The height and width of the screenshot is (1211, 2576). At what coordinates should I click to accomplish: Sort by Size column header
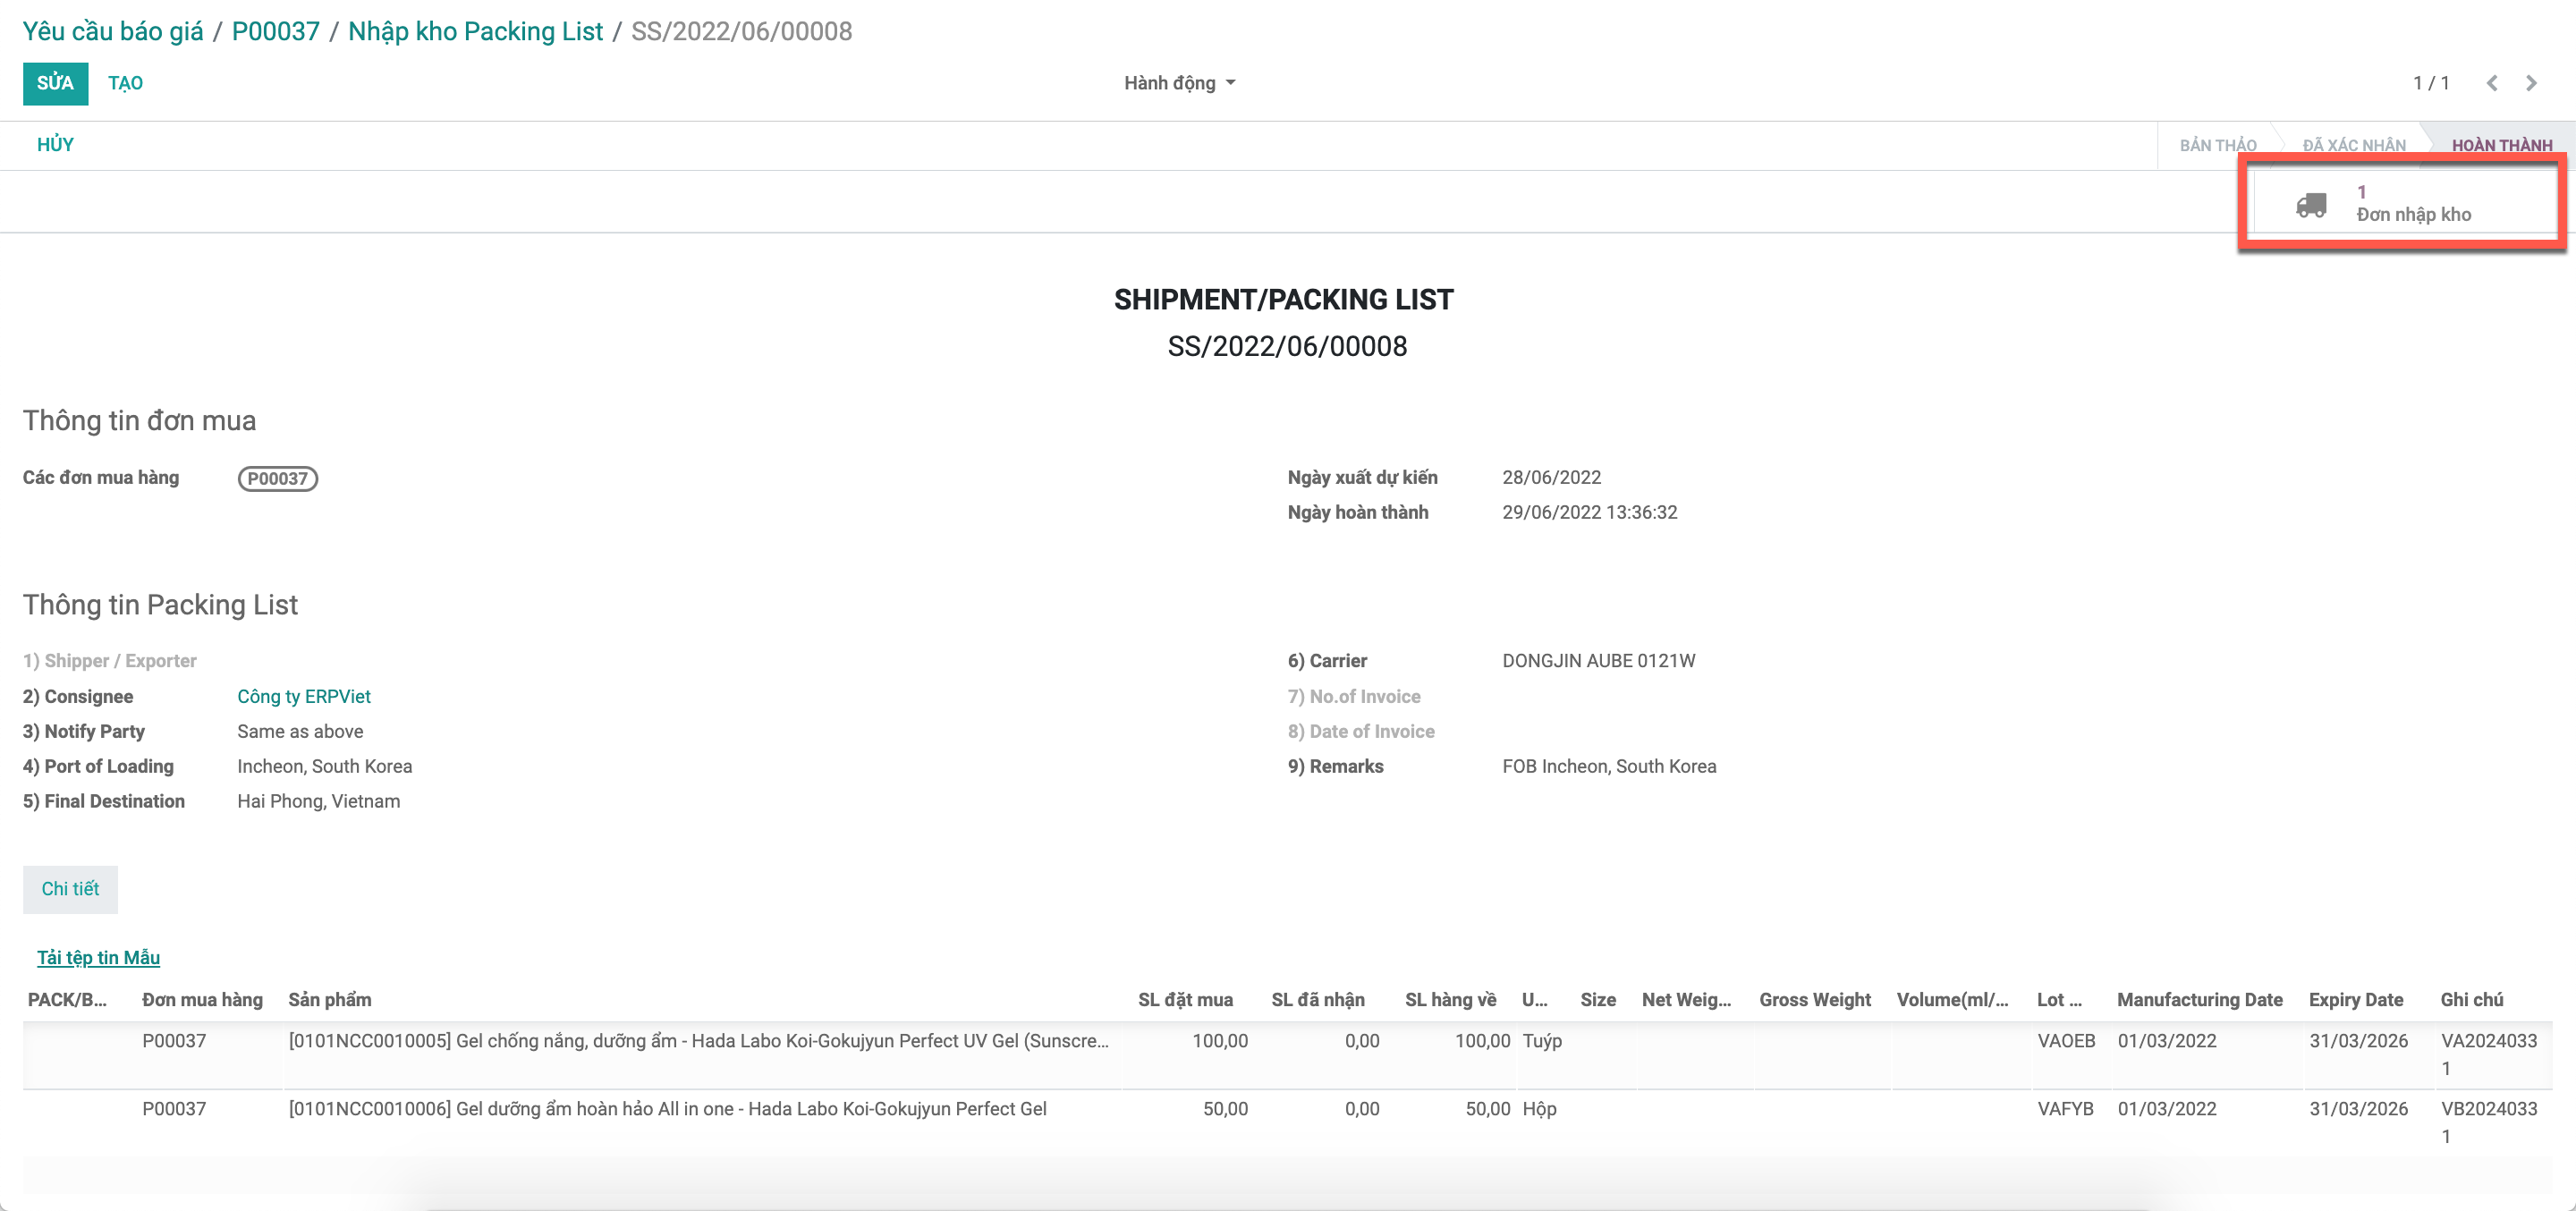coord(1598,999)
